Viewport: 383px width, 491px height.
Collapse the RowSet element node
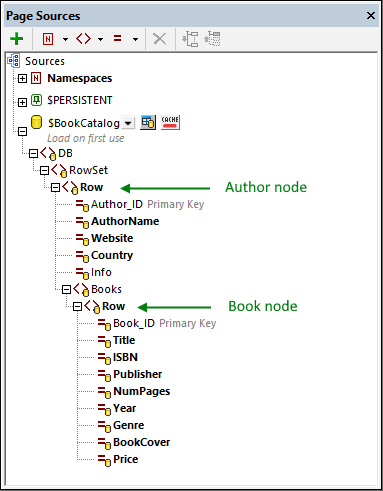pyautogui.click(x=44, y=171)
